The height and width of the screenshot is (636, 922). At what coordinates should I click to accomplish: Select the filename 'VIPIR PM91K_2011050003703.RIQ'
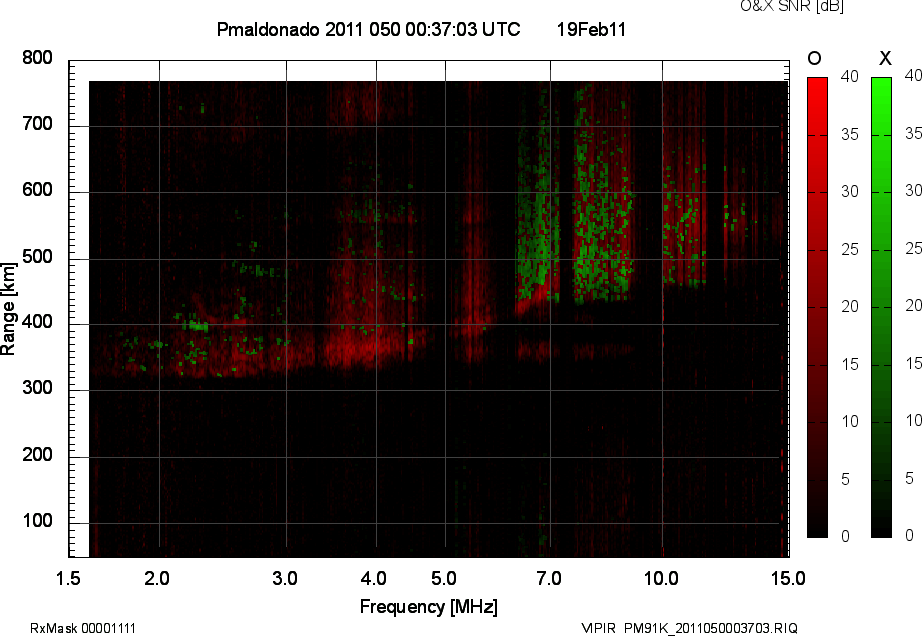pyautogui.click(x=689, y=628)
